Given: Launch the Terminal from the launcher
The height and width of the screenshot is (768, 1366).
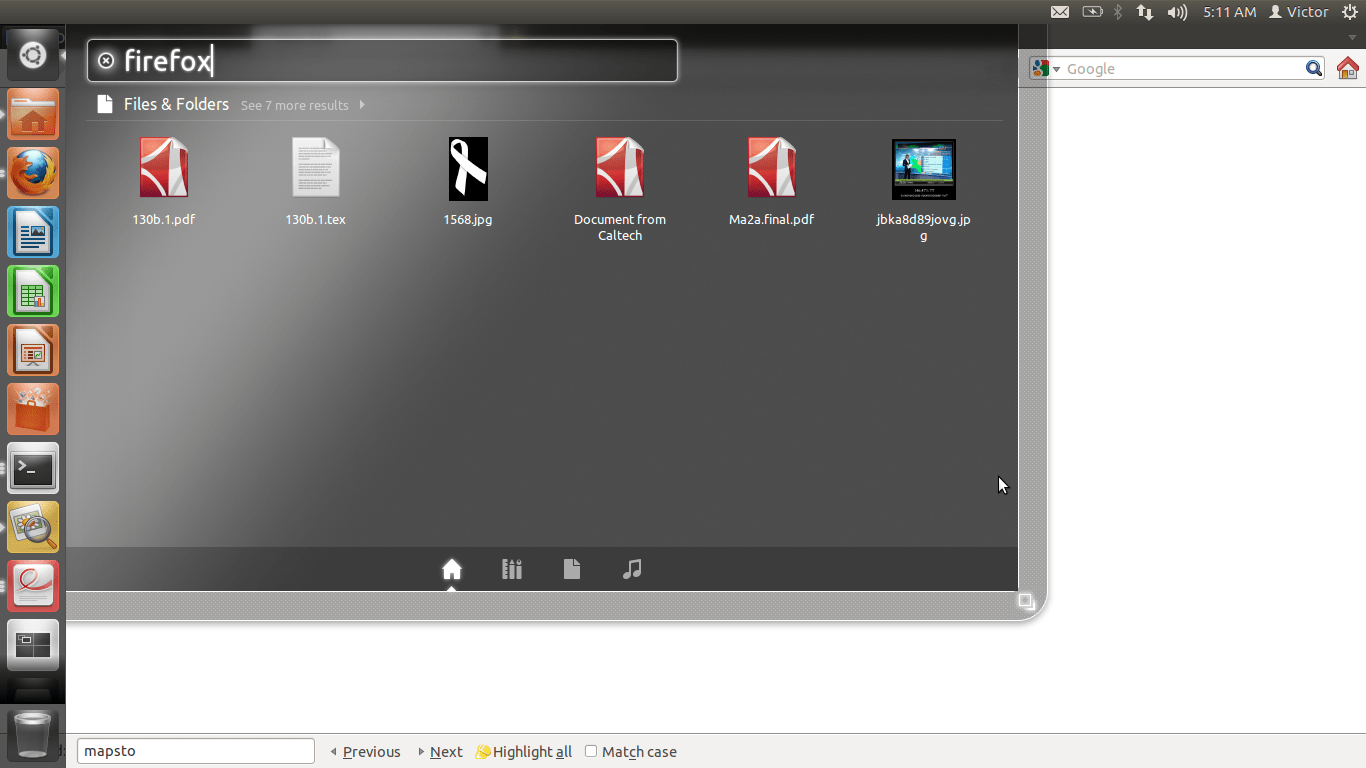Looking at the screenshot, I should coord(33,469).
